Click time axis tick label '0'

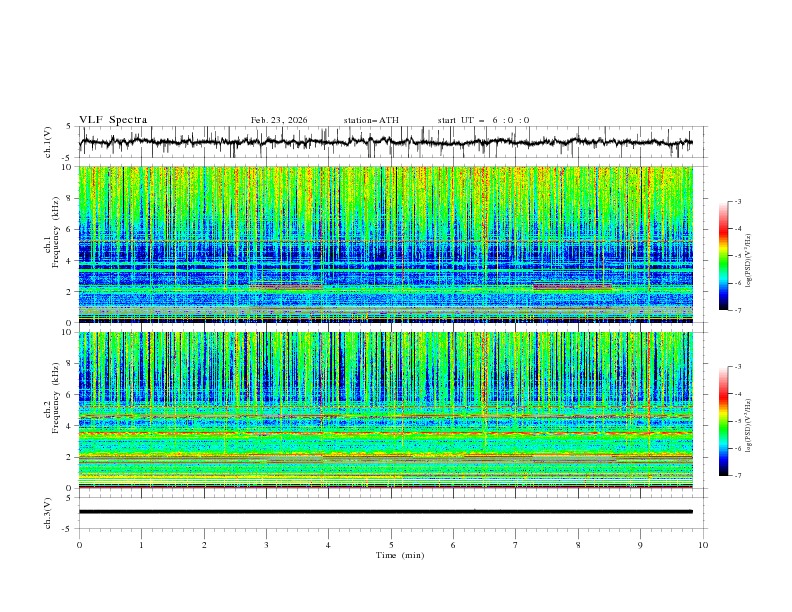79,545
